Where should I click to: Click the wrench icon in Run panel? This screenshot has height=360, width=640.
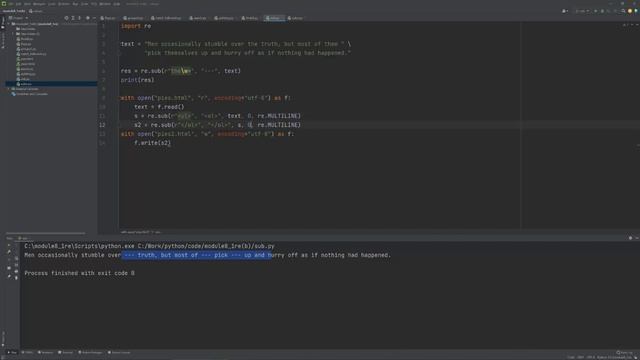pos(9,252)
